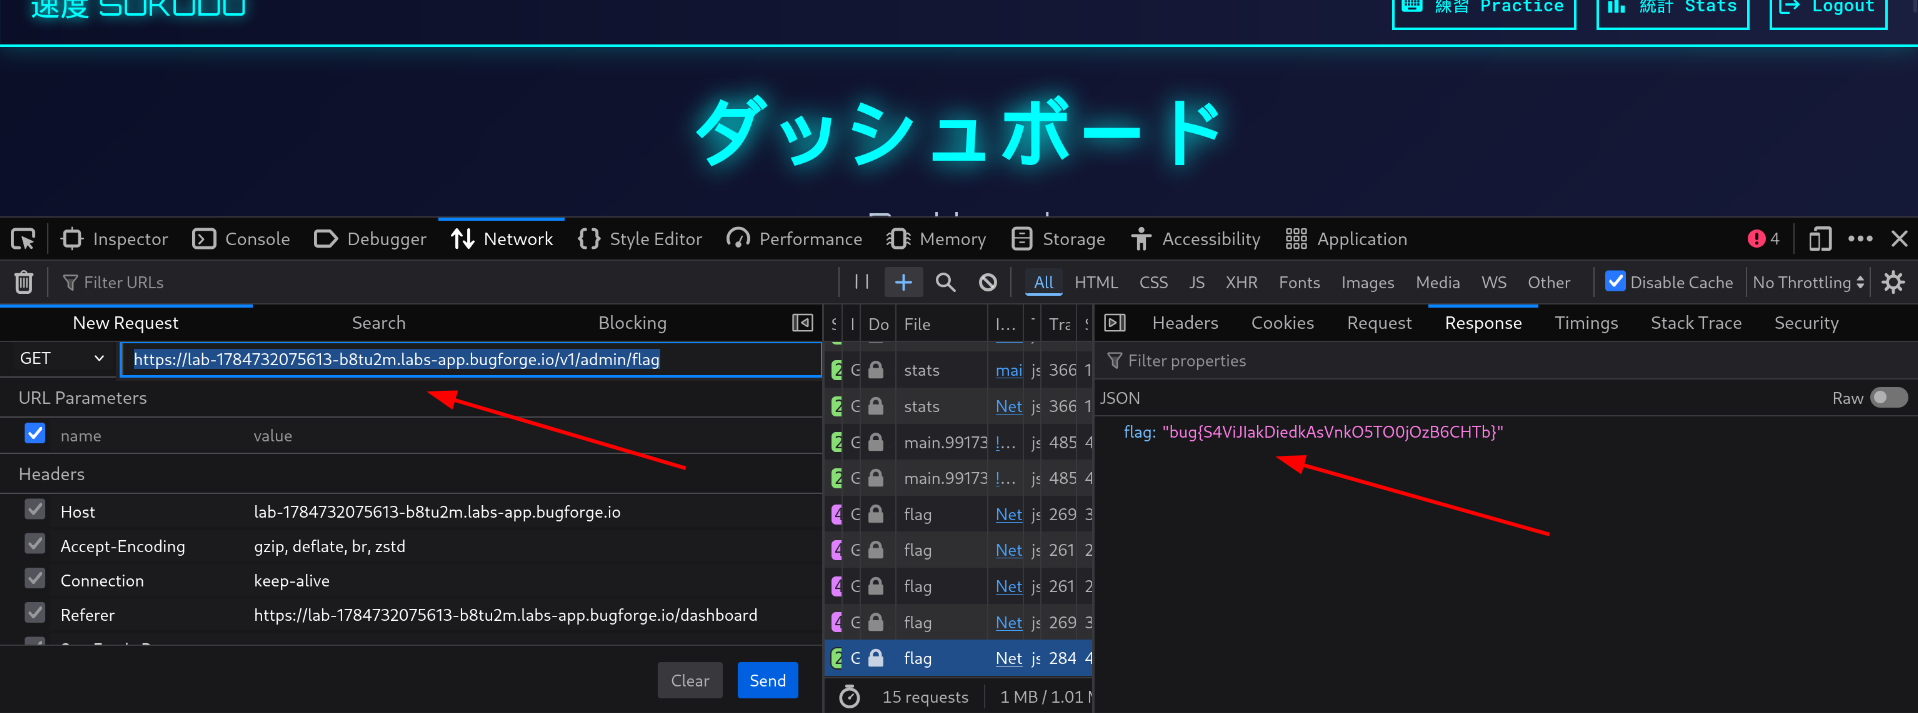This screenshot has height=713, width=1918.
Task: Uncheck the Disable Cache checkbox
Action: 1615,281
